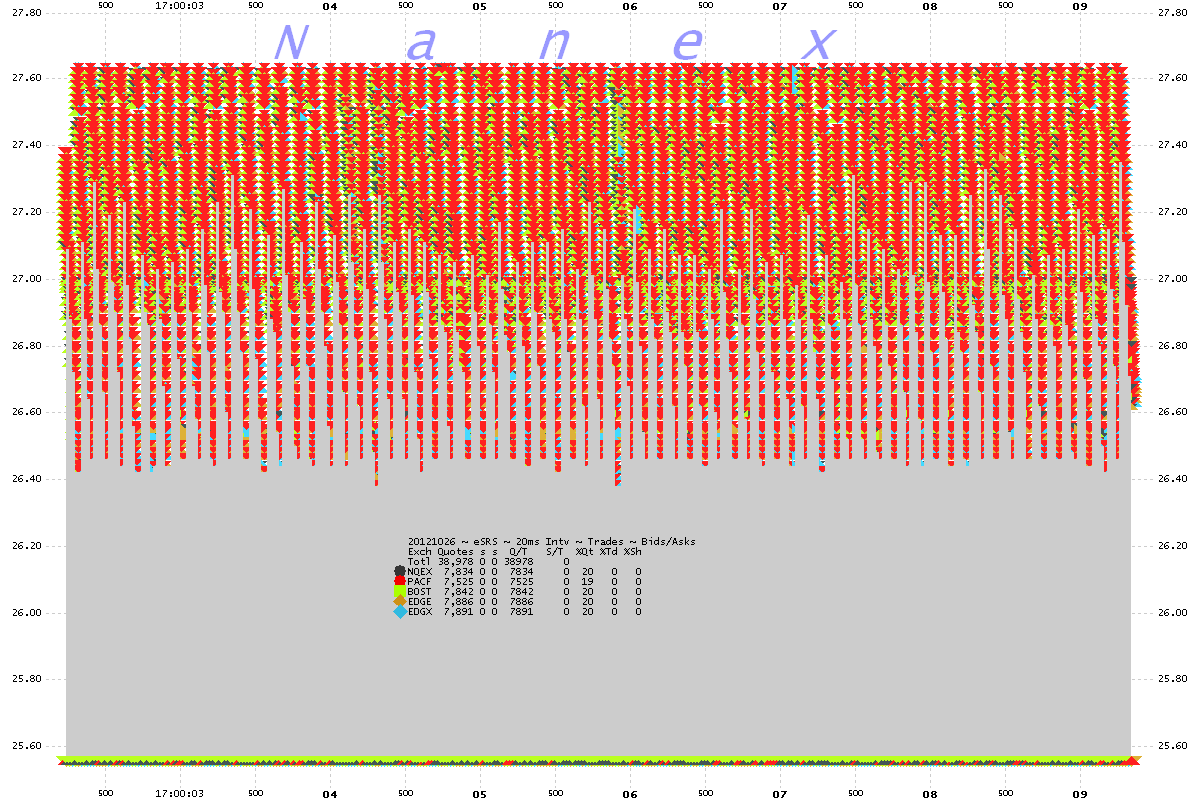The width and height of the screenshot is (1200, 800).
Task: Select the 07 second mark on the bottom time axis
Action: pos(780,794)
